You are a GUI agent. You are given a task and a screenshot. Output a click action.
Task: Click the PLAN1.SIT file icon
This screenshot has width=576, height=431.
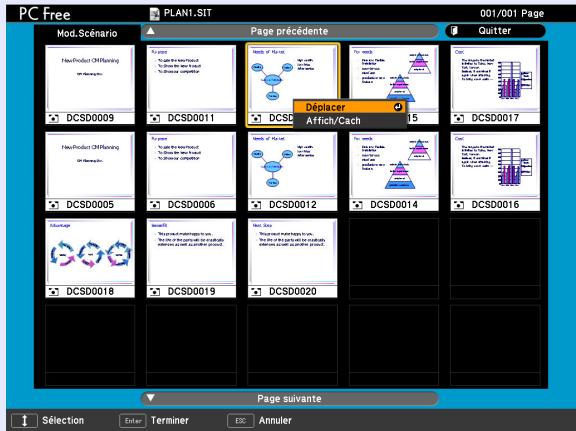155,14
